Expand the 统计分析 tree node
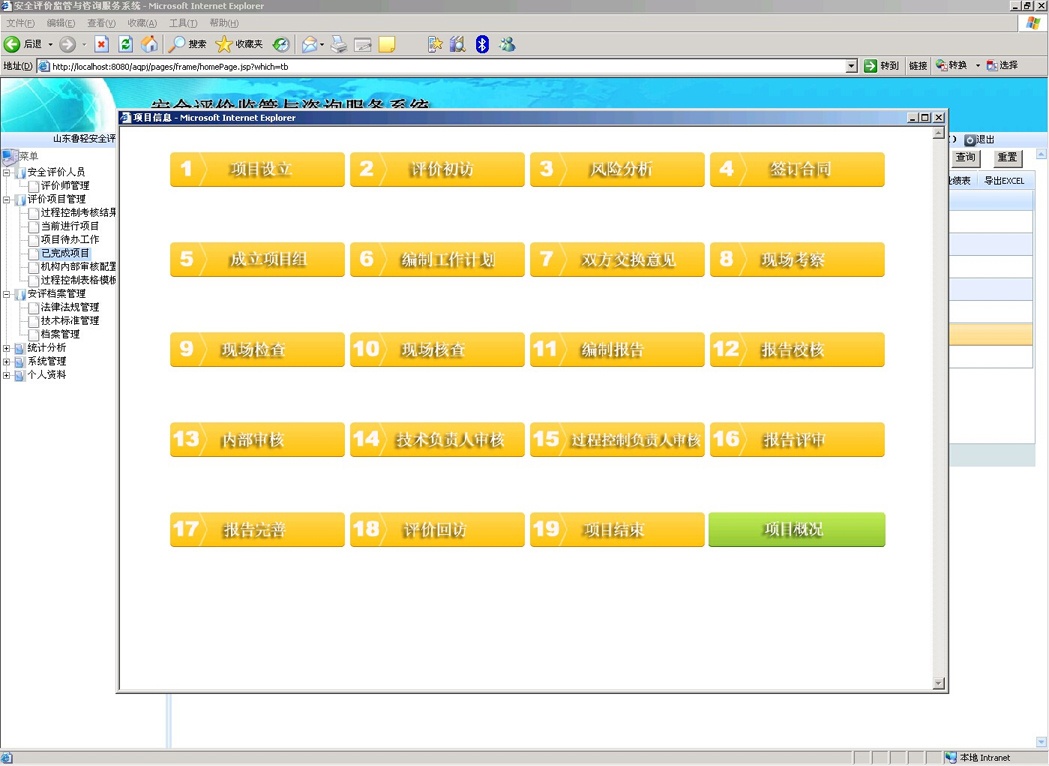This screenshot has width=1049, height=766. tap(7, 348)
